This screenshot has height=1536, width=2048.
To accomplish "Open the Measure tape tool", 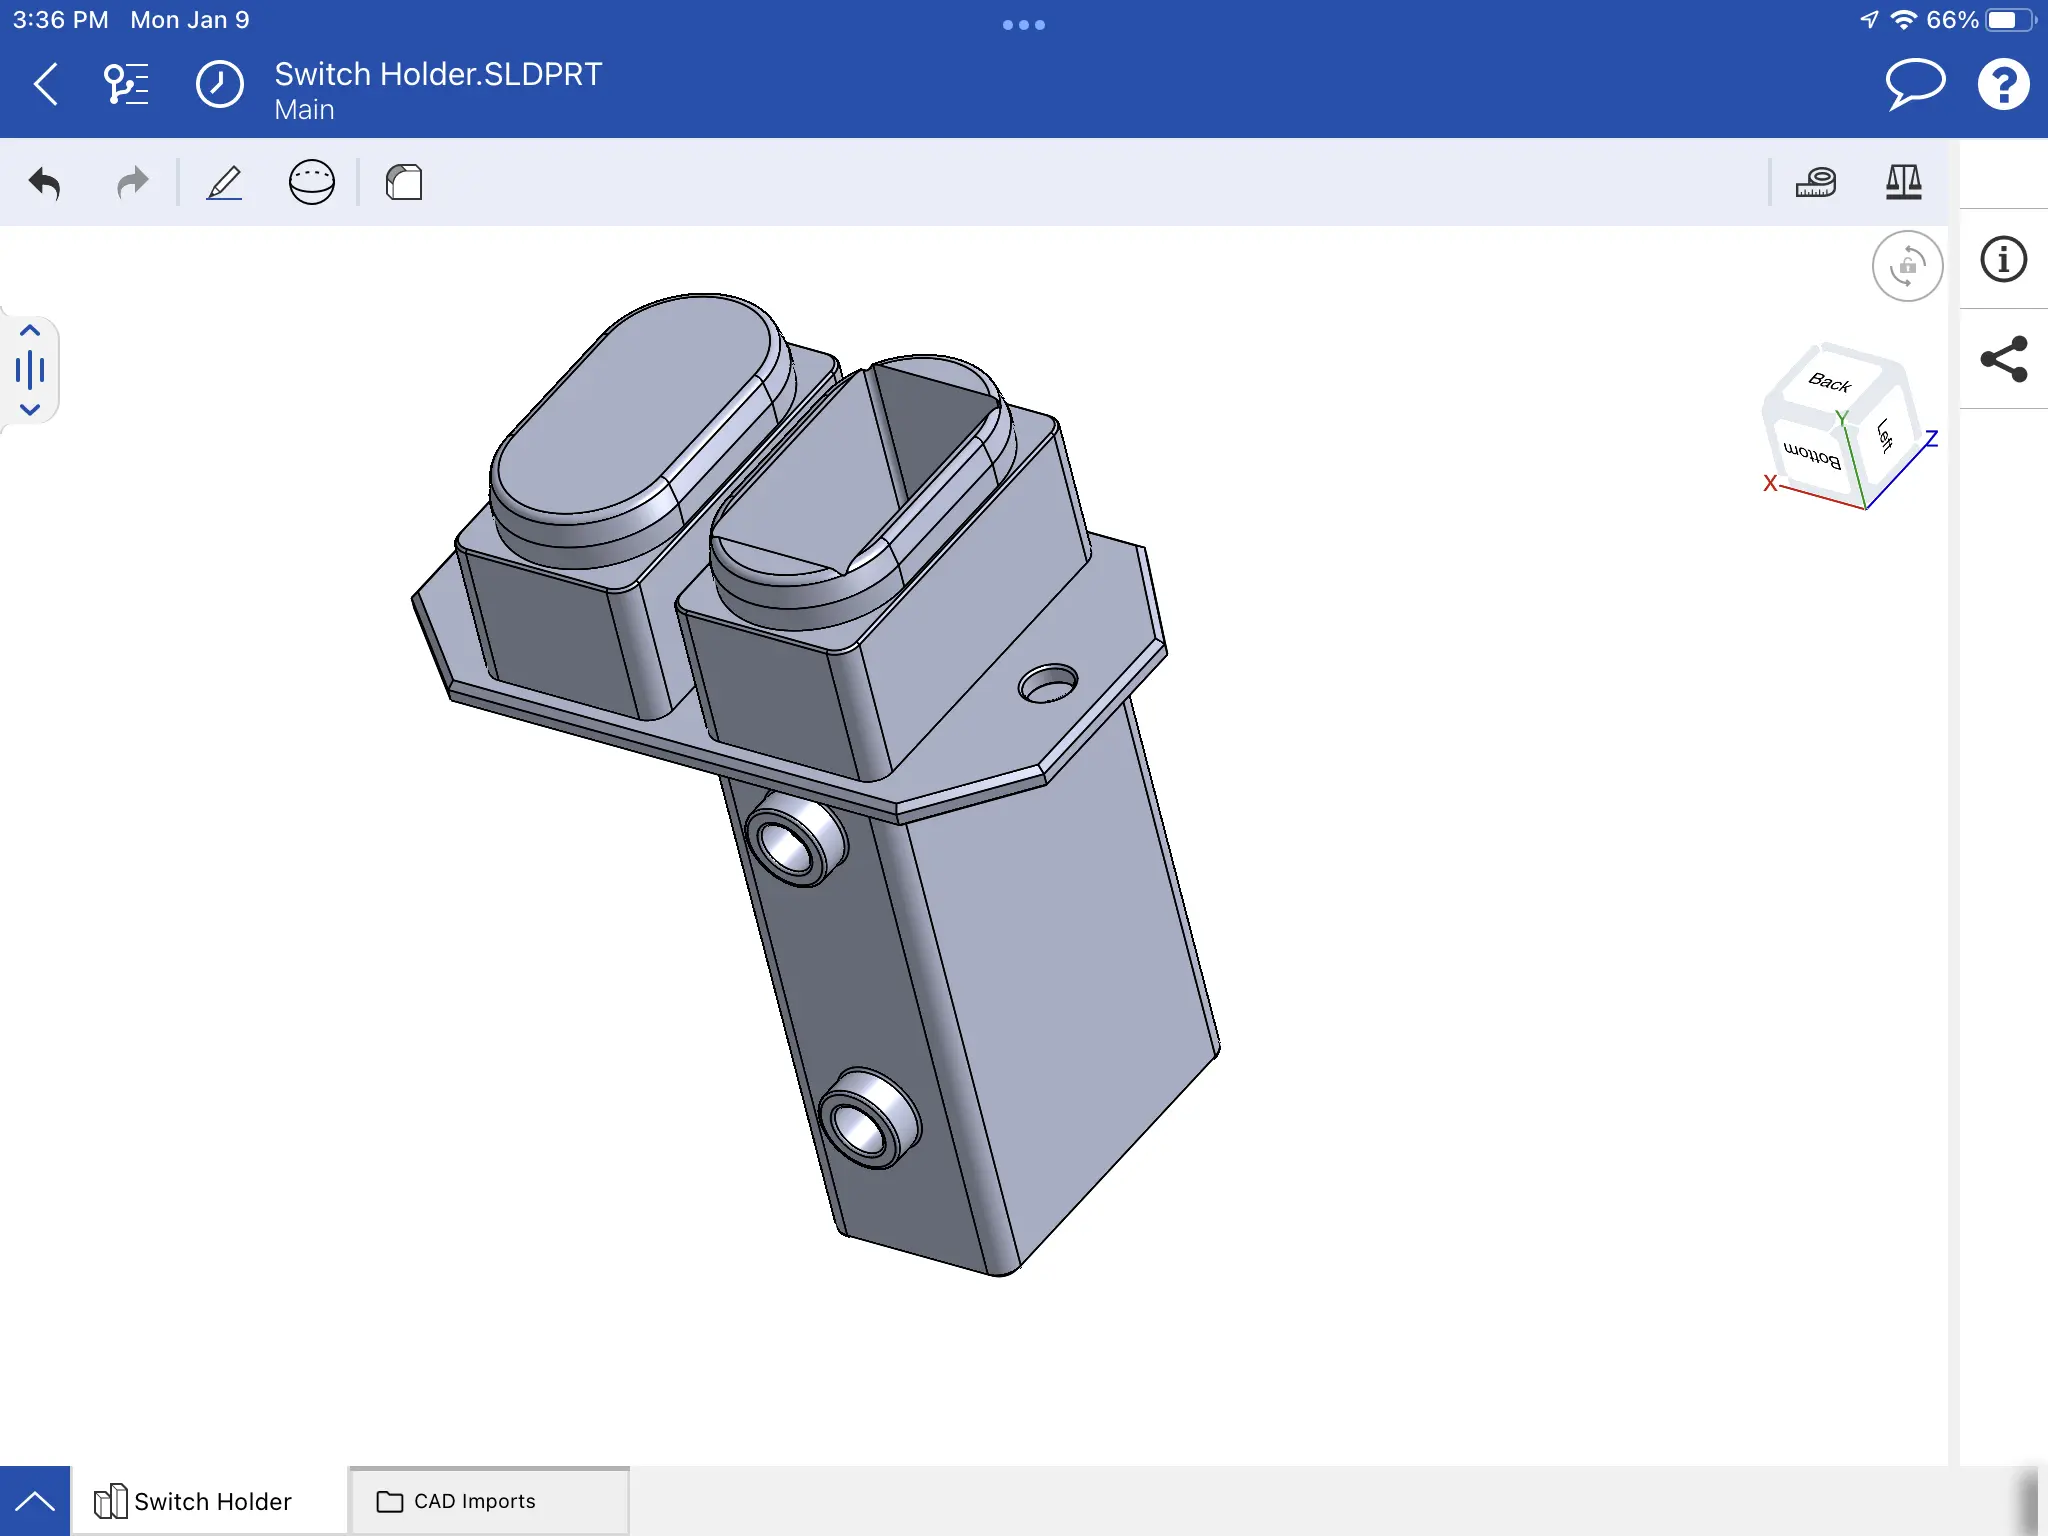I will tap(1816, 183).
